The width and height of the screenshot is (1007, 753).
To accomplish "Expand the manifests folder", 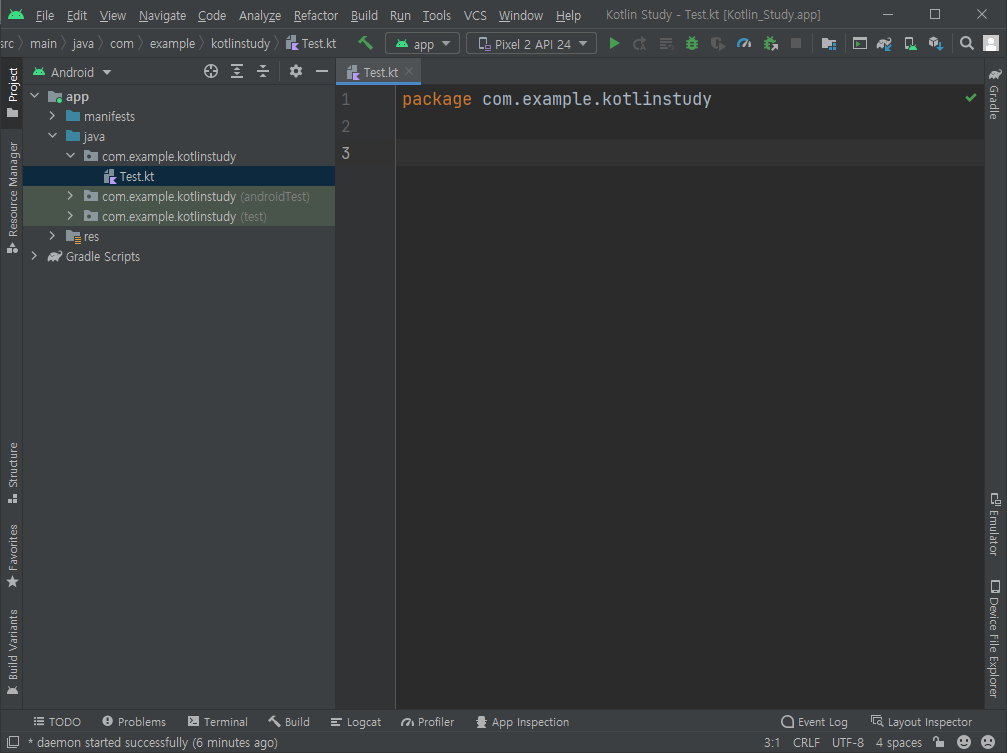I will pyautogui.click(x=52, y=116).
